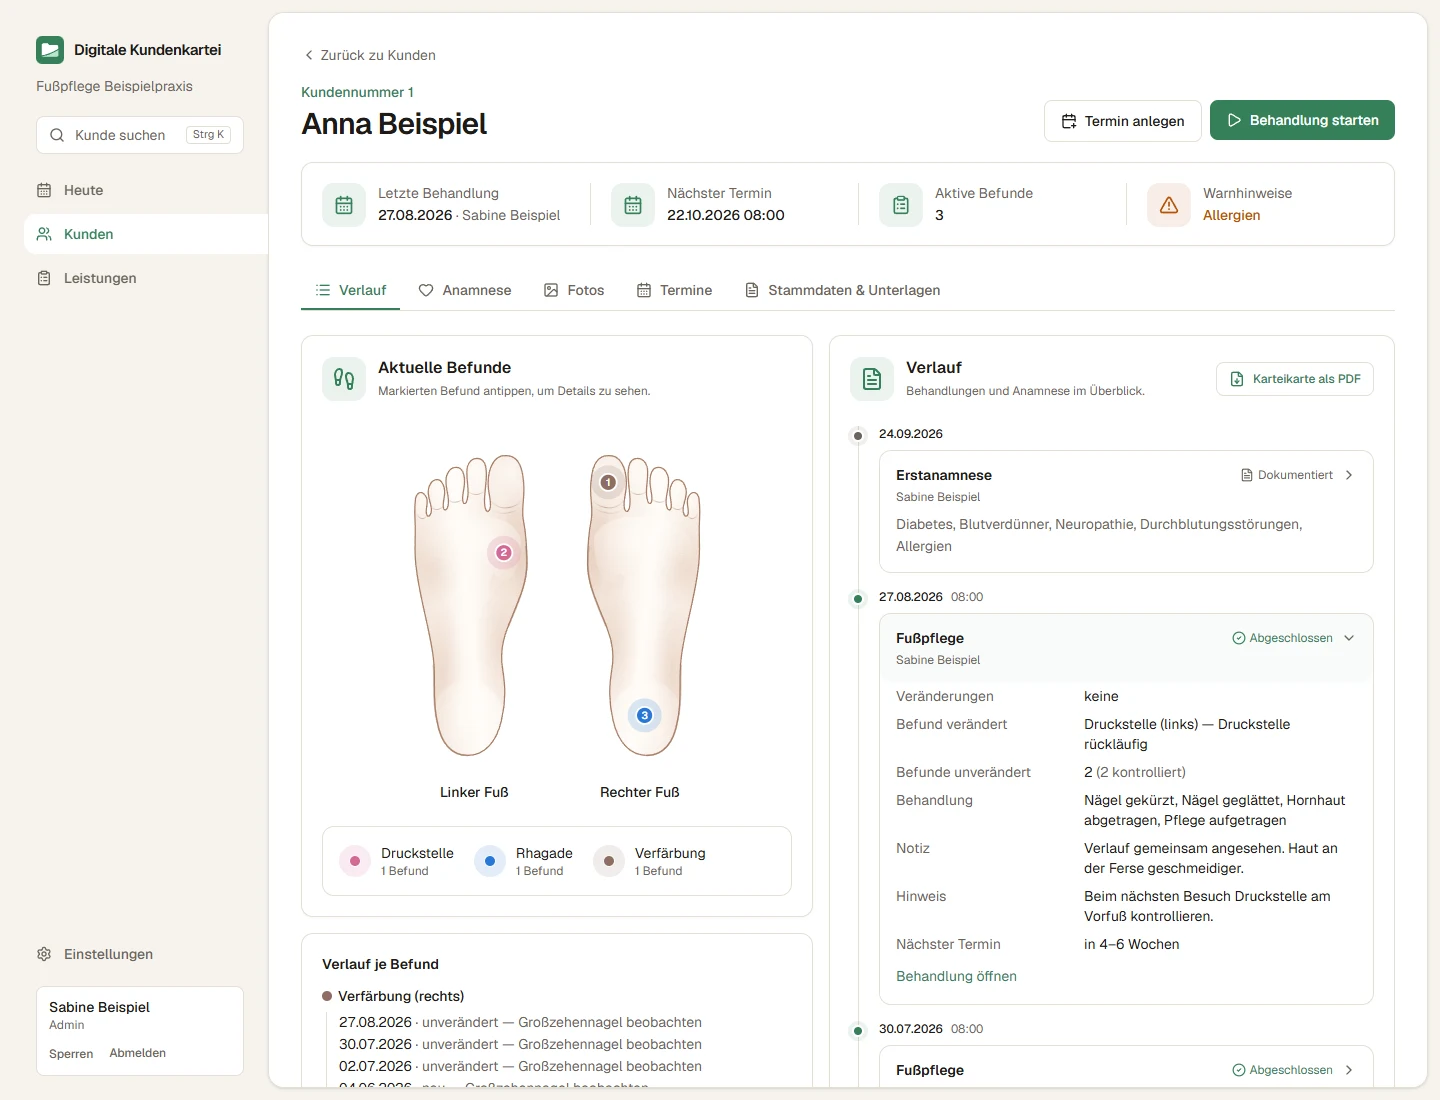Click the list icon on the Verlauf tab

point(323,290)
